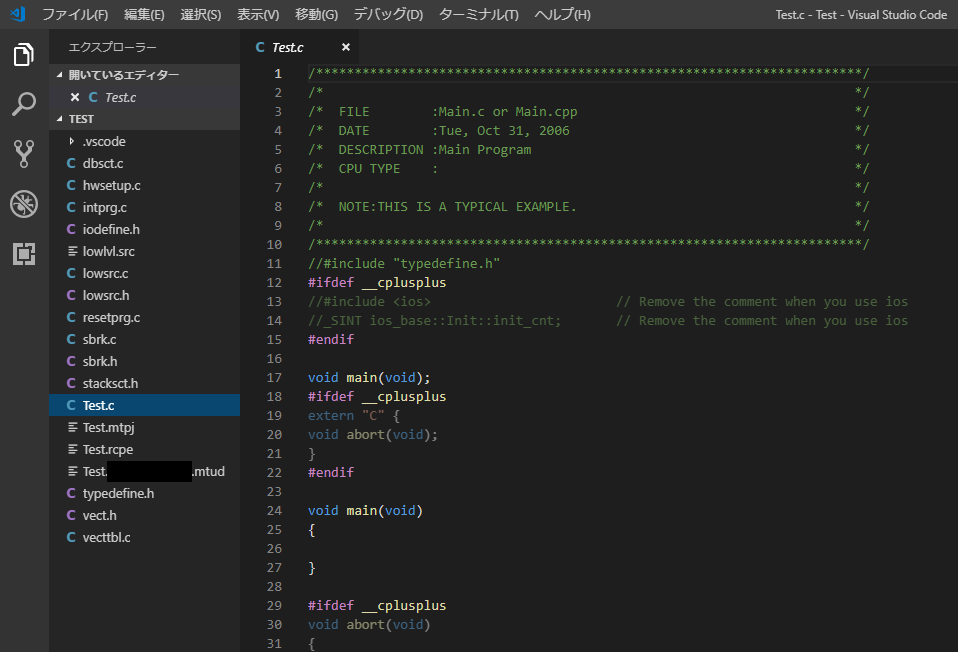
Task: Open the Search view icon
Action: [24, 104]
